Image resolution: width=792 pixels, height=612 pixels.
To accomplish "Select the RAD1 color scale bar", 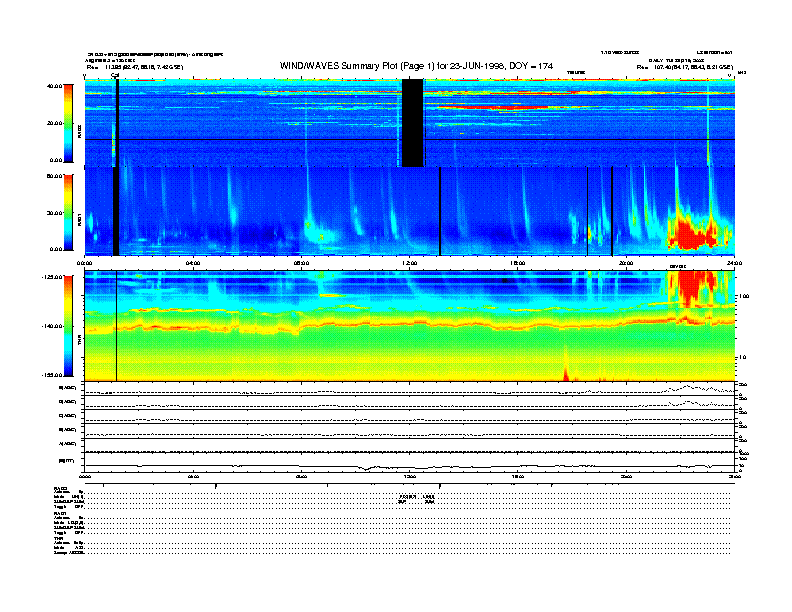I will click(x=68, y=213).
